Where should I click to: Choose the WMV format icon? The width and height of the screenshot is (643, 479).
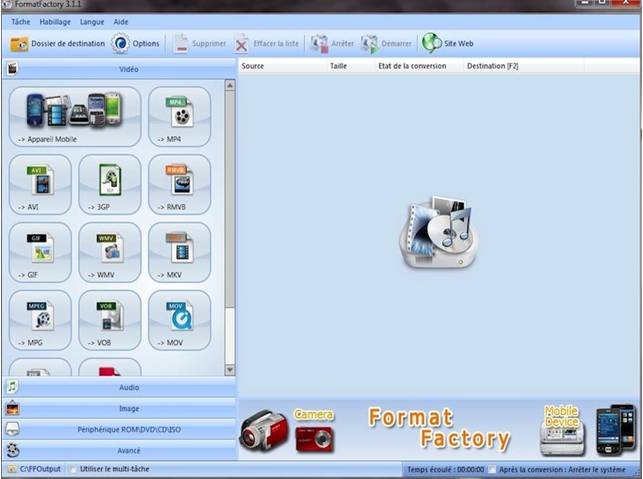[x=110, y=251]
